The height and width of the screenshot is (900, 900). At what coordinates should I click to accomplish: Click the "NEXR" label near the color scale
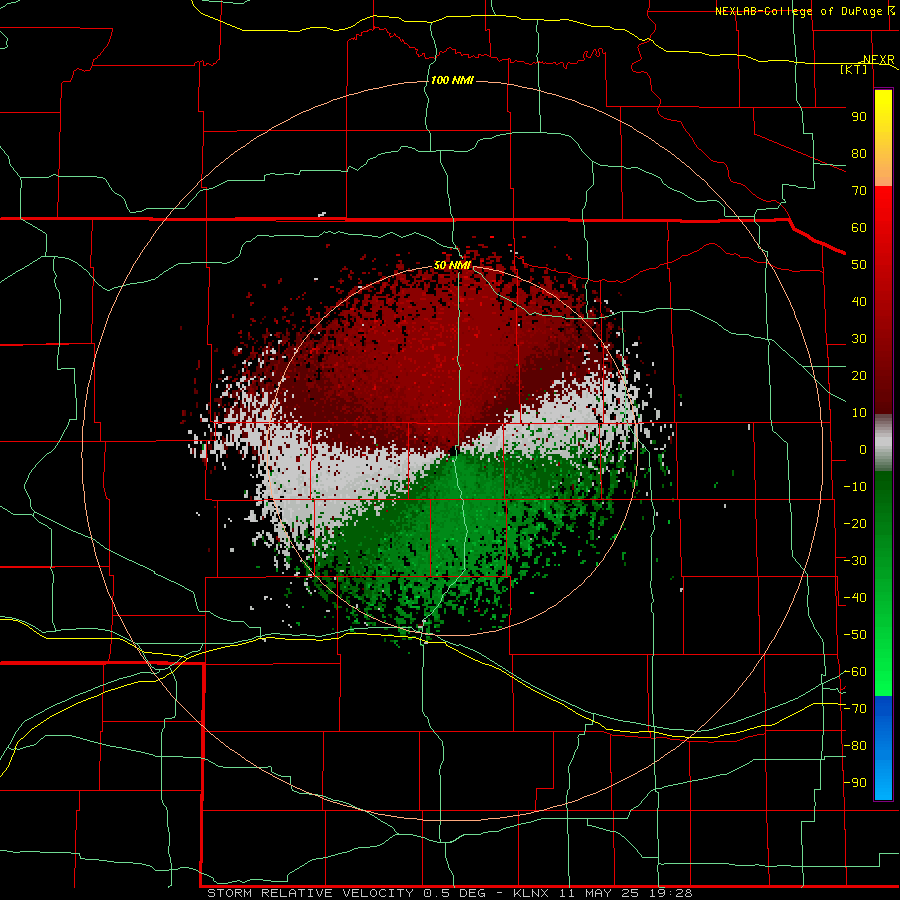[879, 60]
